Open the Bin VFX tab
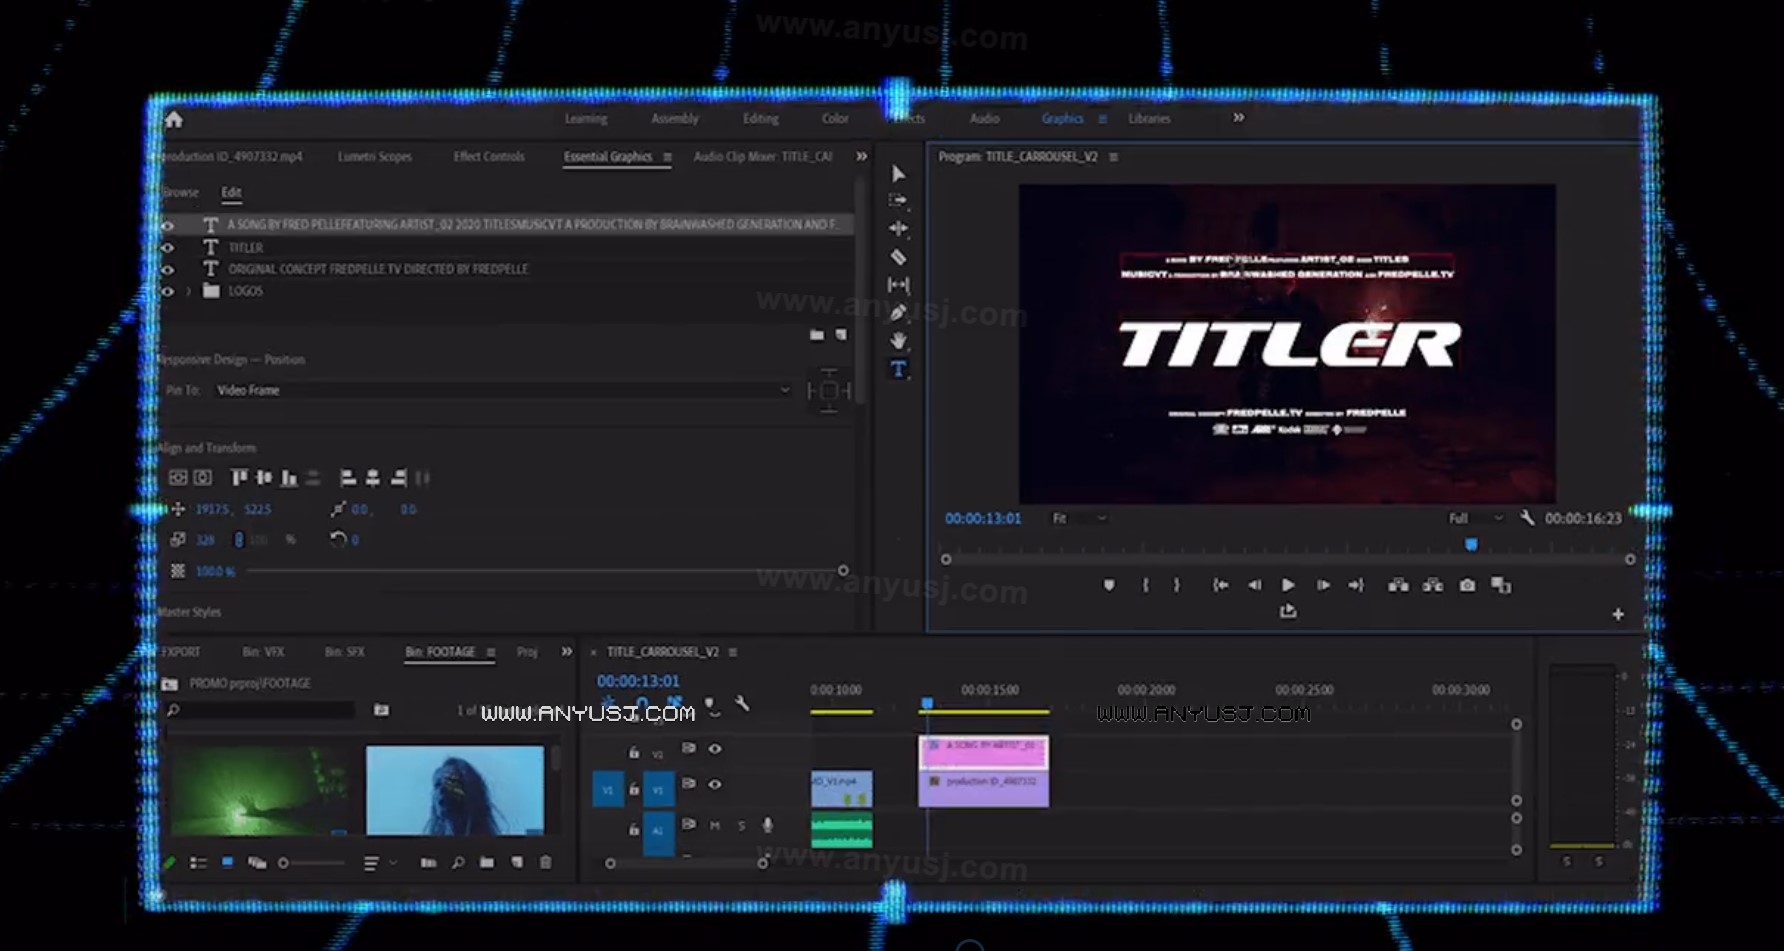This screenshot has height=951, width=1784. 263,652
